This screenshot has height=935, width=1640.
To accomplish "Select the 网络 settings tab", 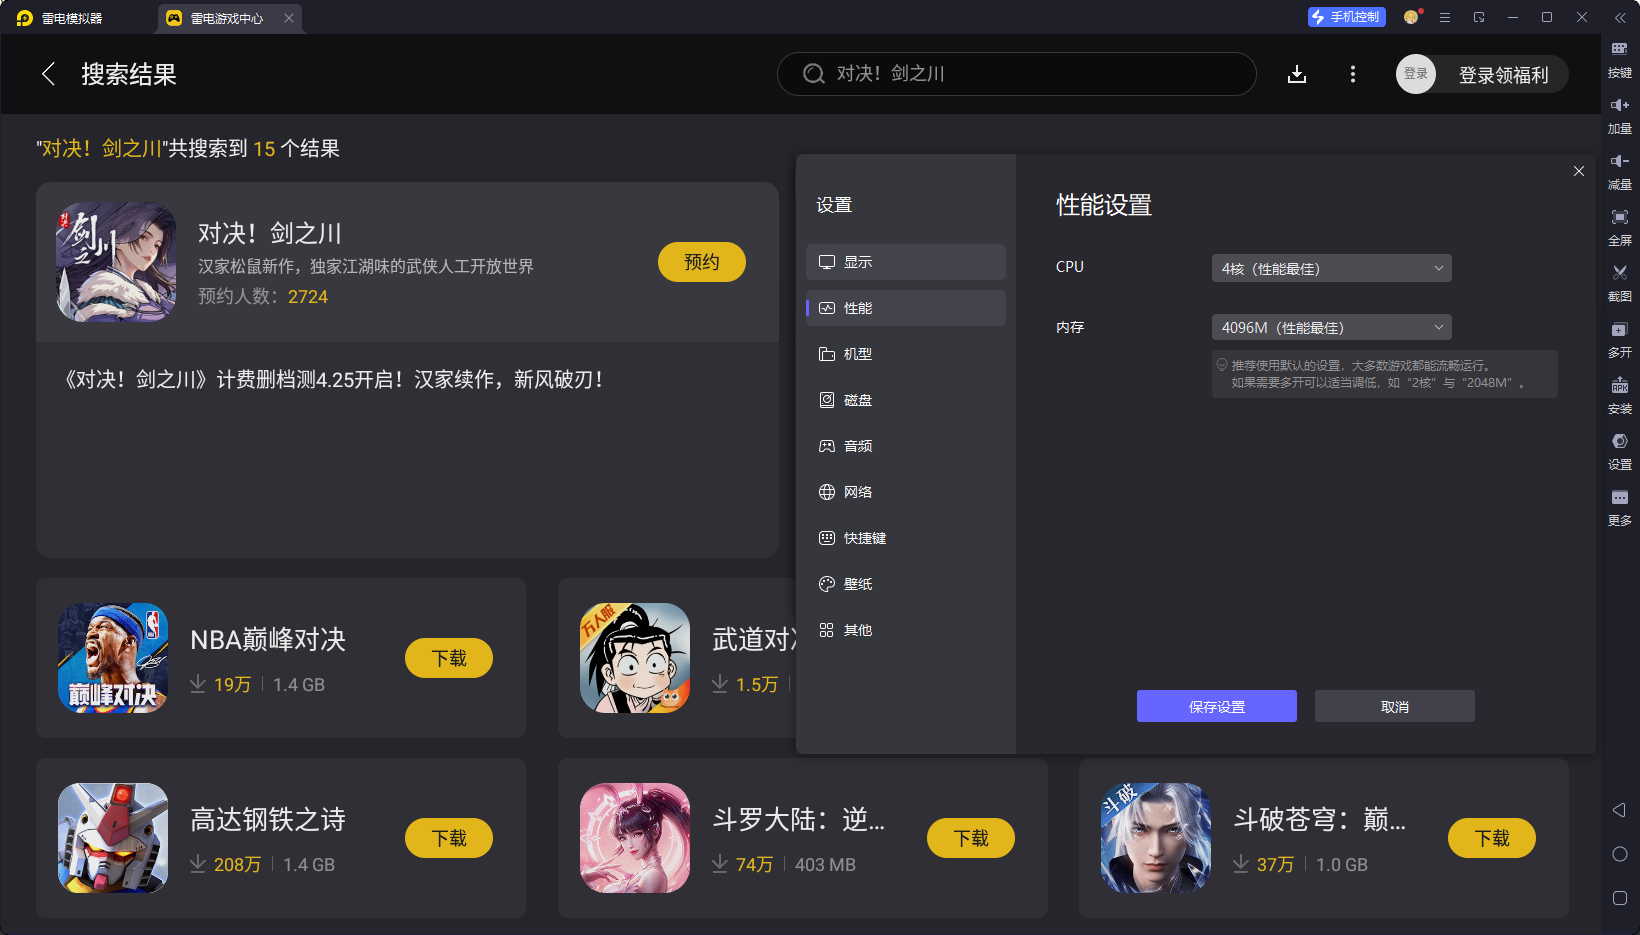I will coord(906,492).
